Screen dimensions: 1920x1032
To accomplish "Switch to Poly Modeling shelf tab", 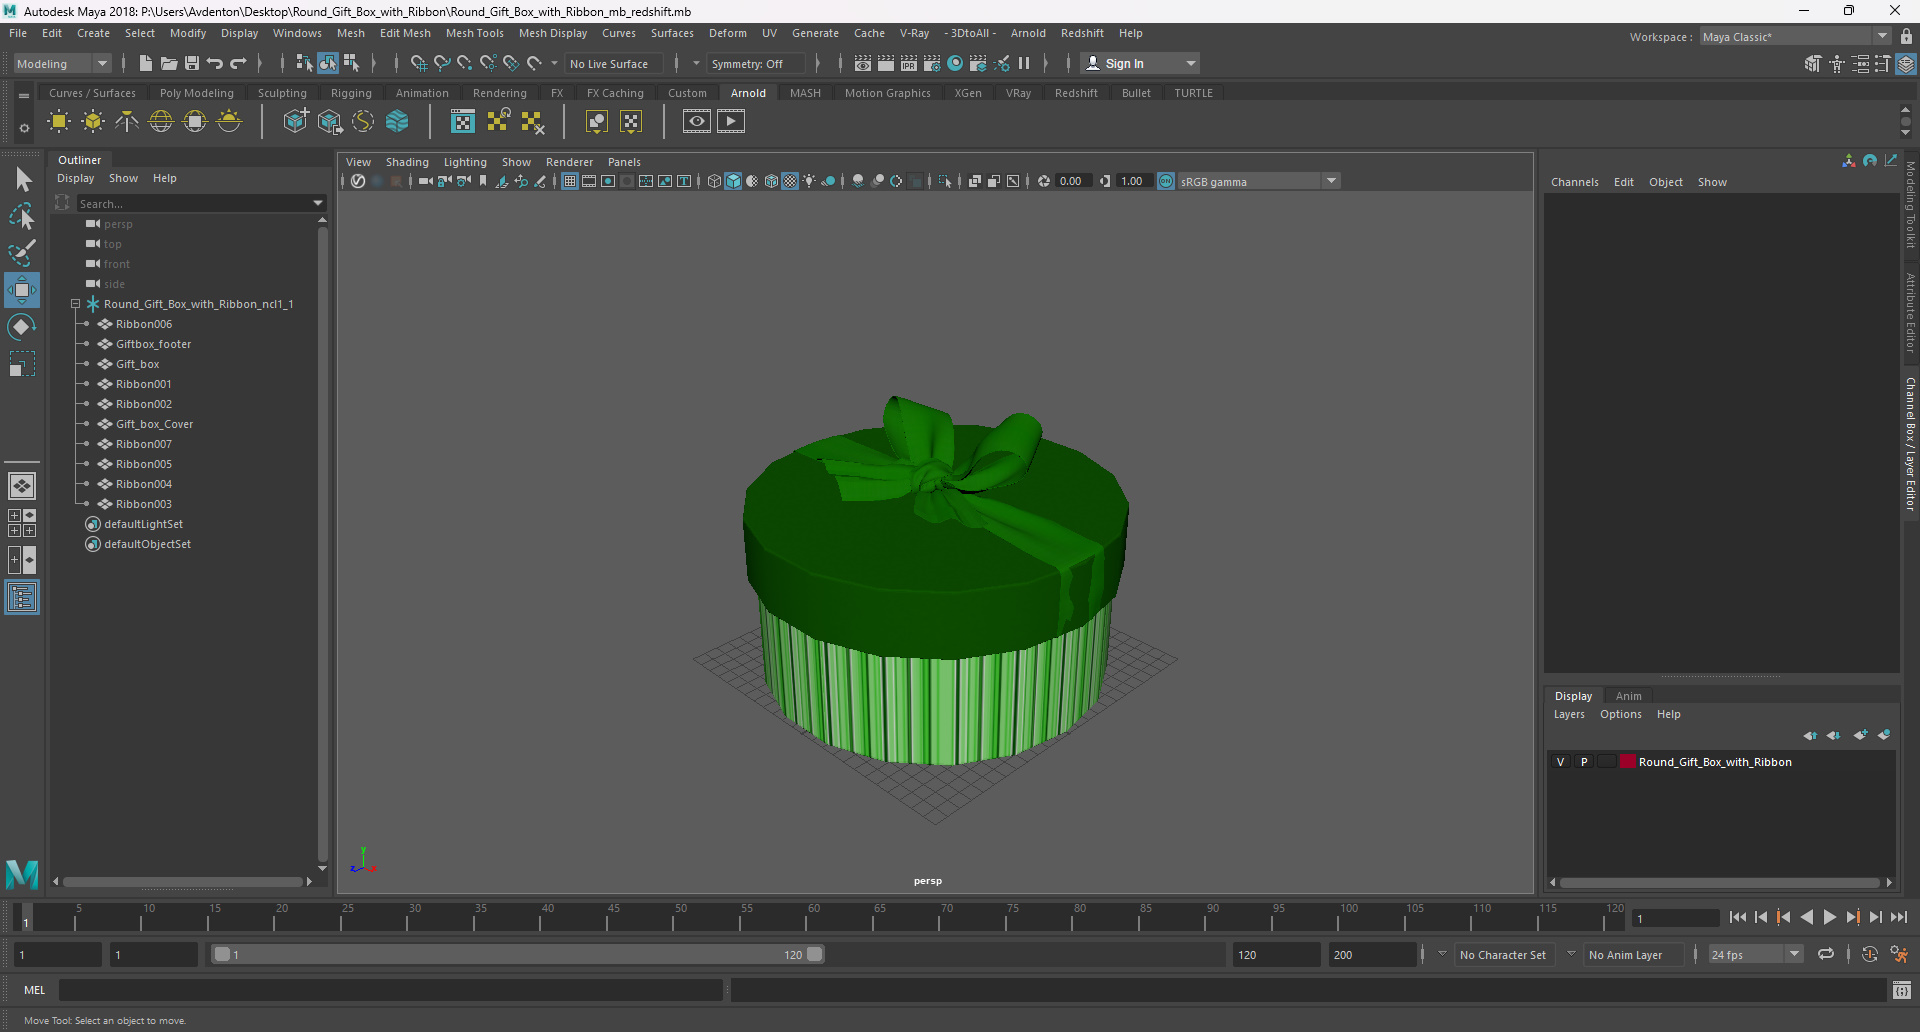I will tap(197, 93).
